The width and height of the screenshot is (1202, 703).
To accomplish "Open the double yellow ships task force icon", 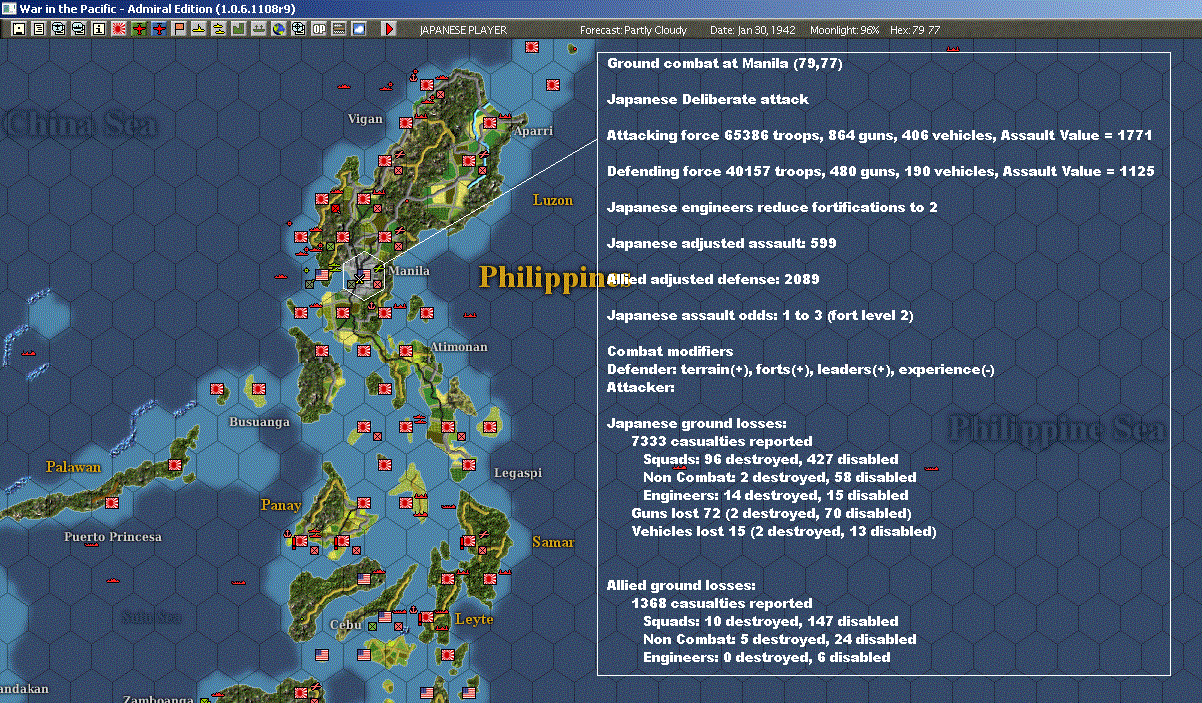I will click(219, 29).
